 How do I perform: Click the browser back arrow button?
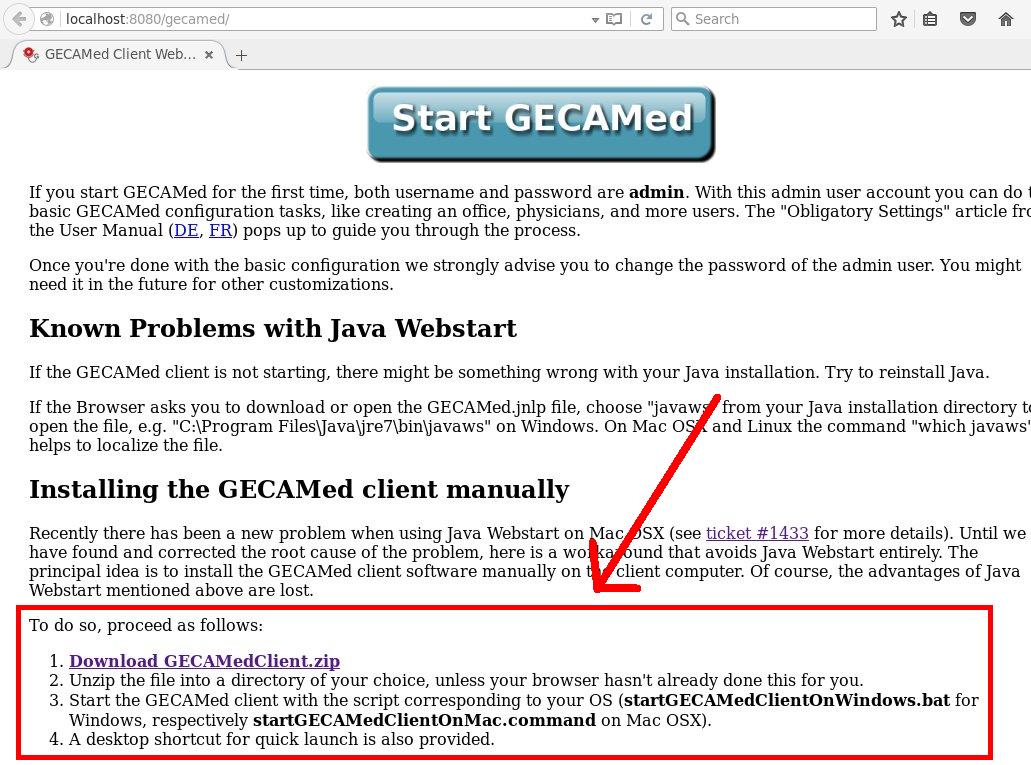pos(18,19)
